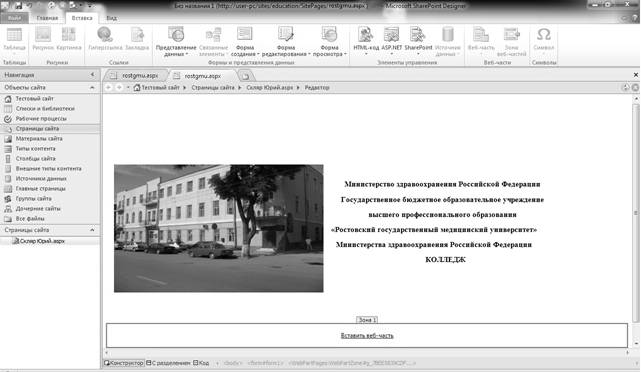The image size is (641, 372).
Task: Open the navigation history dropdown arrow
Action: [x=128, y=87]
